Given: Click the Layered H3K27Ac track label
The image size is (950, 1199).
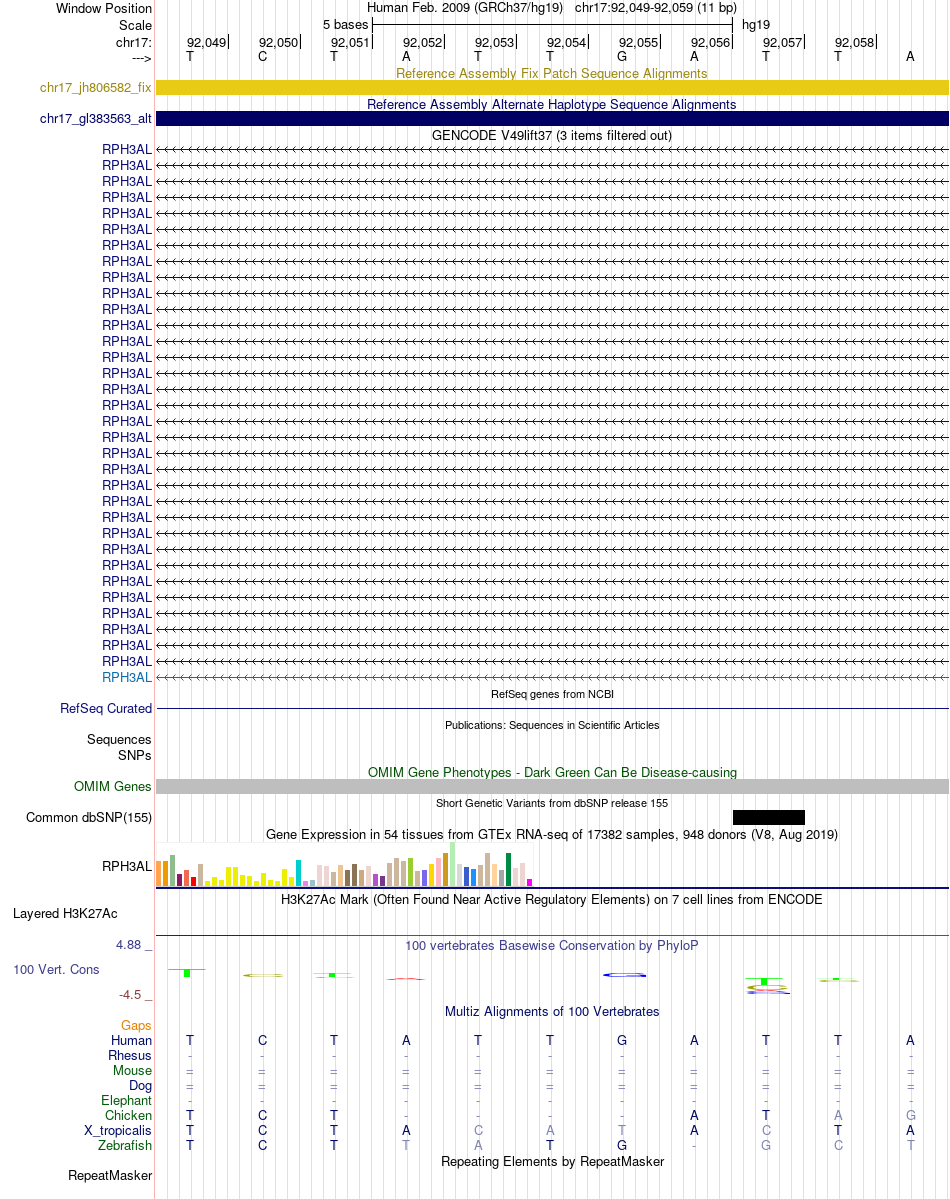Looking at the screenshot, I should coord(65,914).
